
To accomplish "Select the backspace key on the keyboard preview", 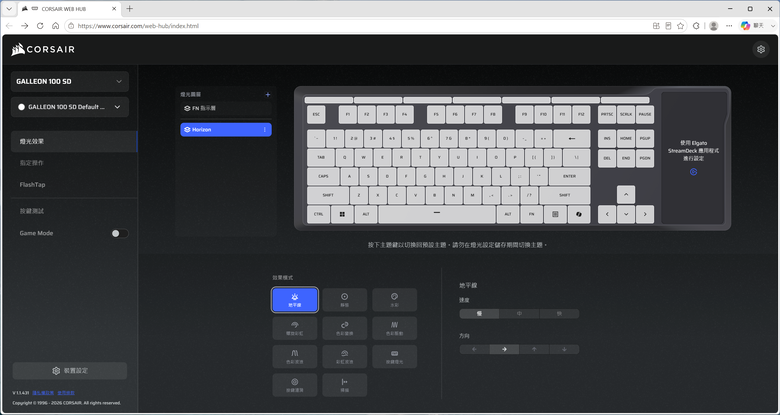I will (572, 138).
